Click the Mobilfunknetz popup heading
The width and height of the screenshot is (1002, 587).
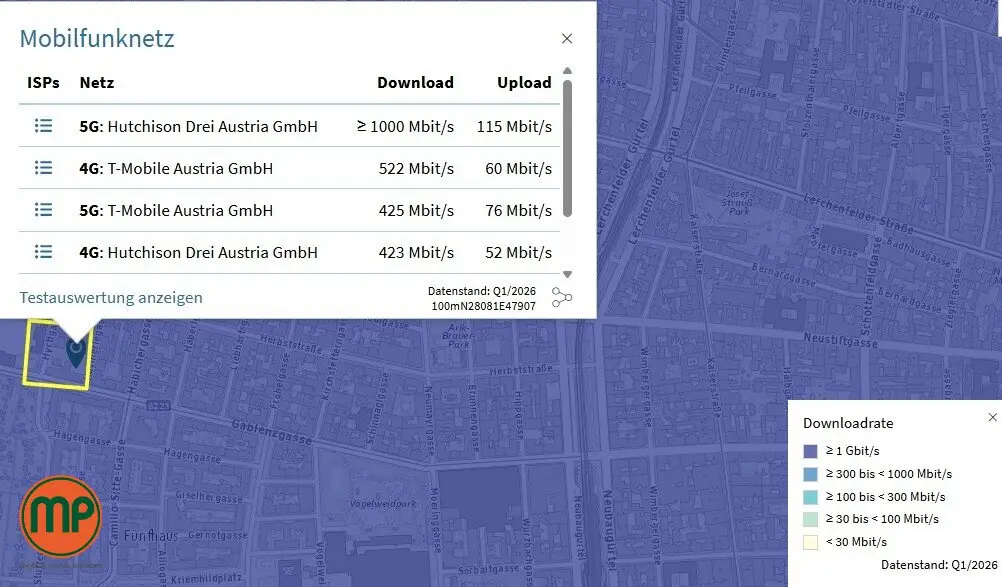coord(96,38)
